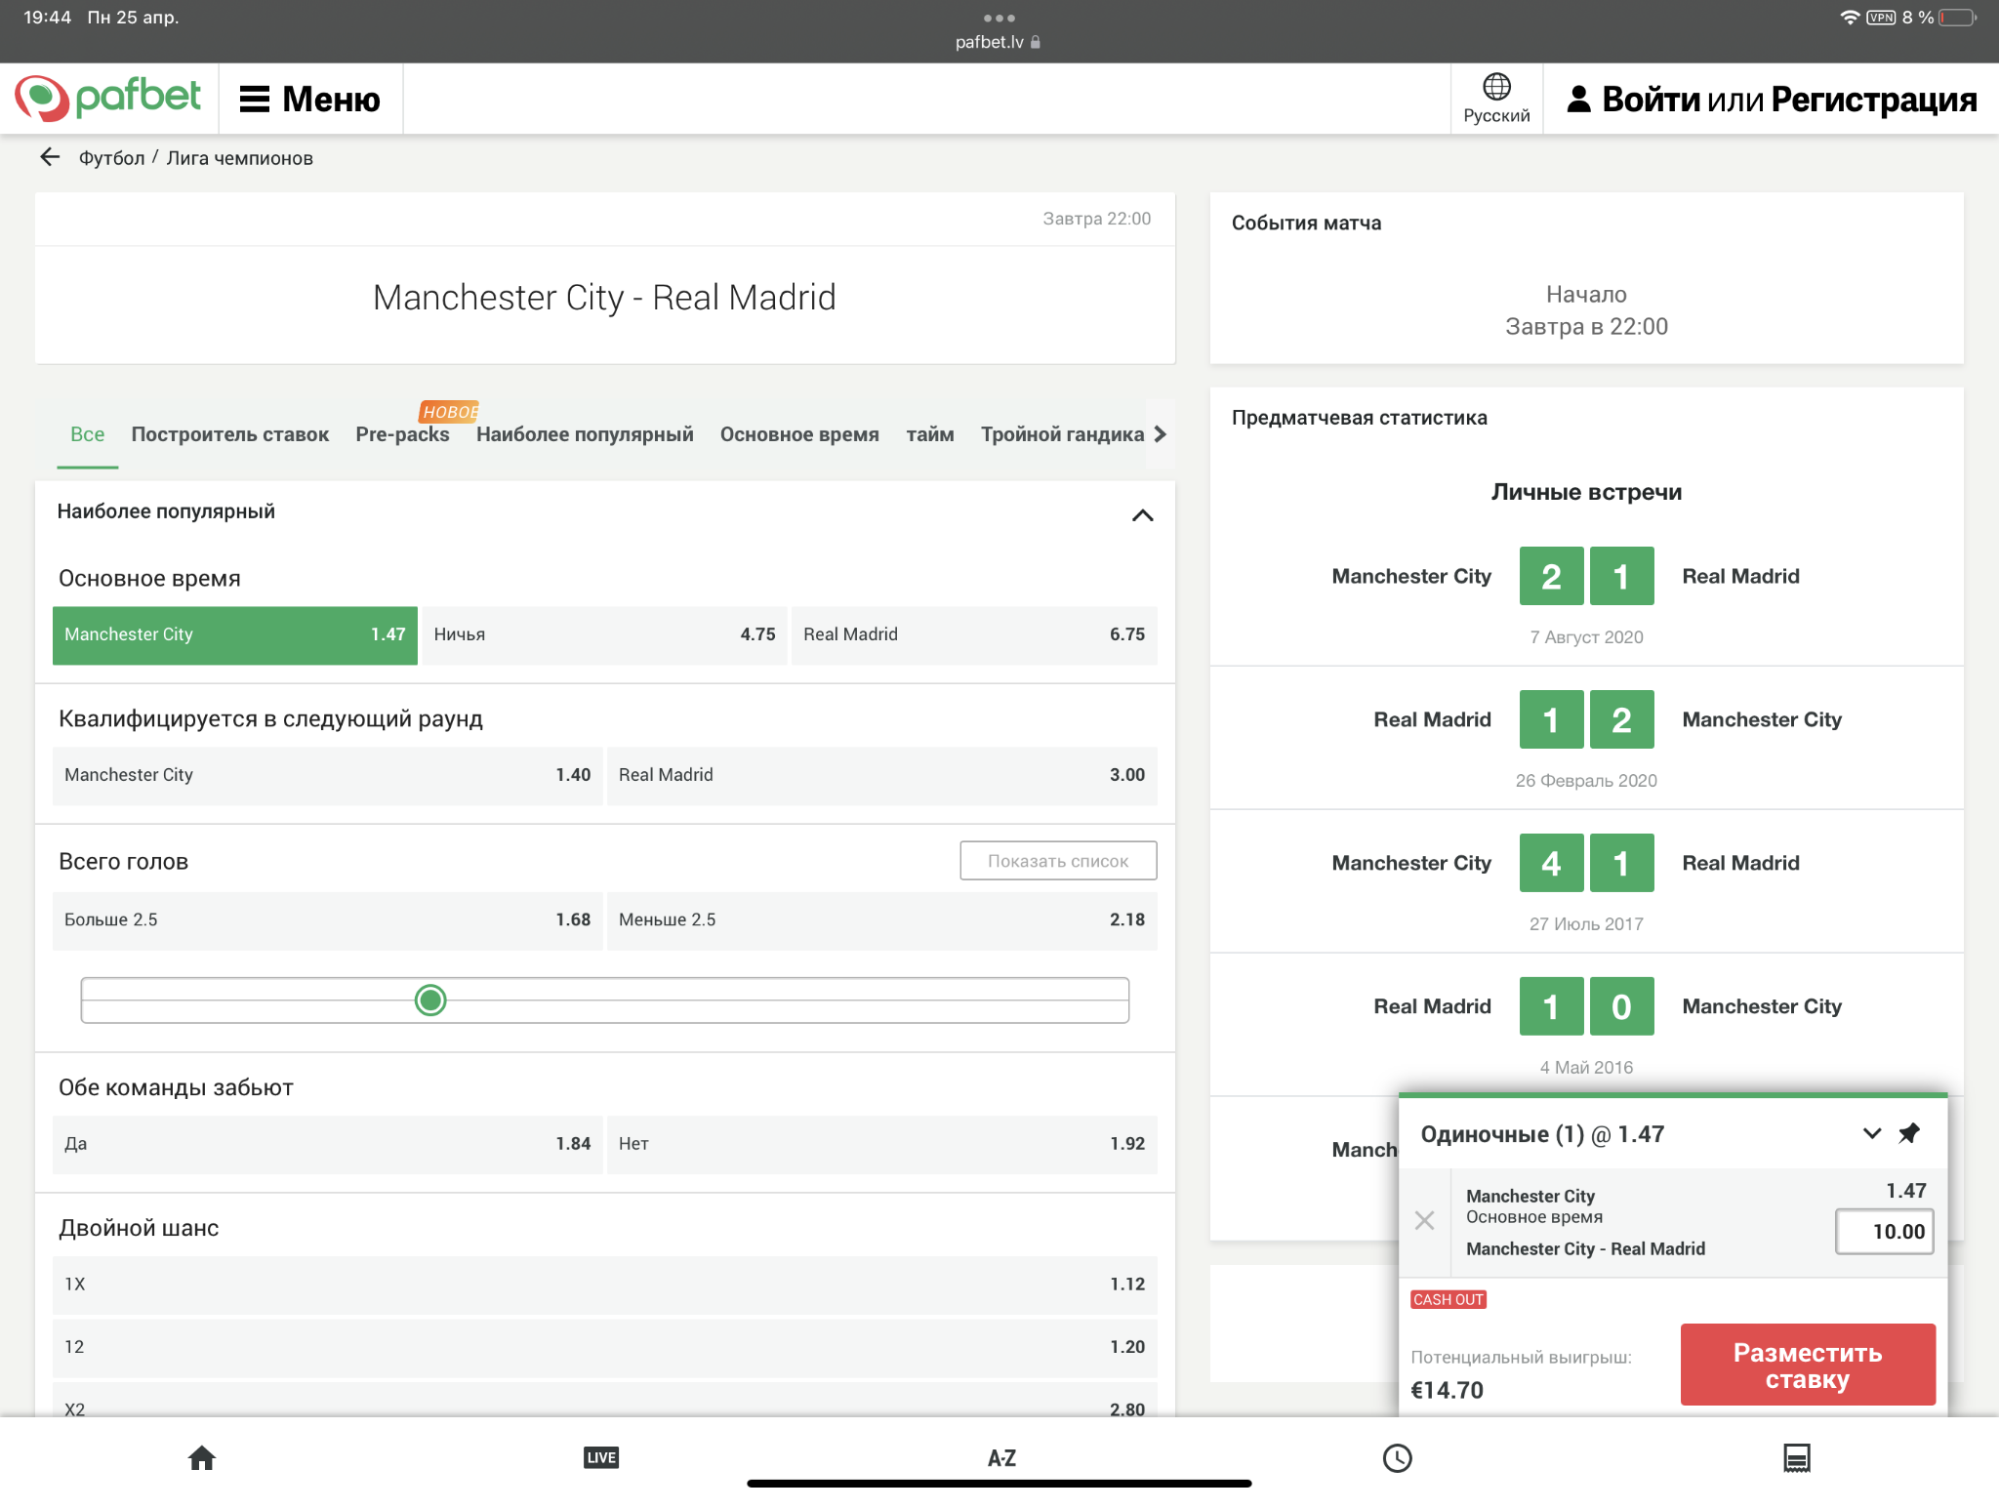Open Футбол breadcrumb link
This screenshot has height=1499, width=1999.
(112, 158)
